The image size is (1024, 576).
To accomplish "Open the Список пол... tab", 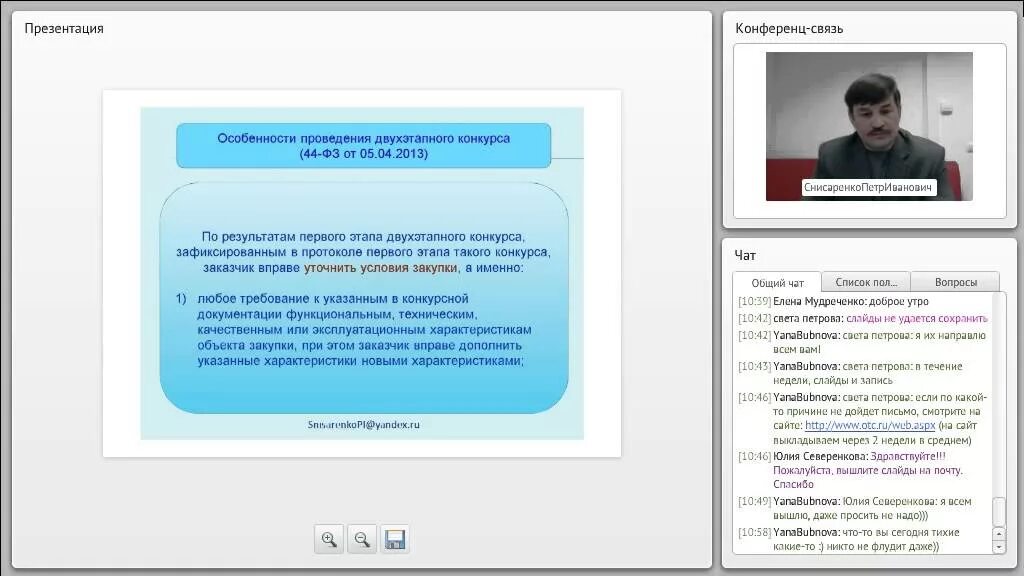I will click(866, 282).
